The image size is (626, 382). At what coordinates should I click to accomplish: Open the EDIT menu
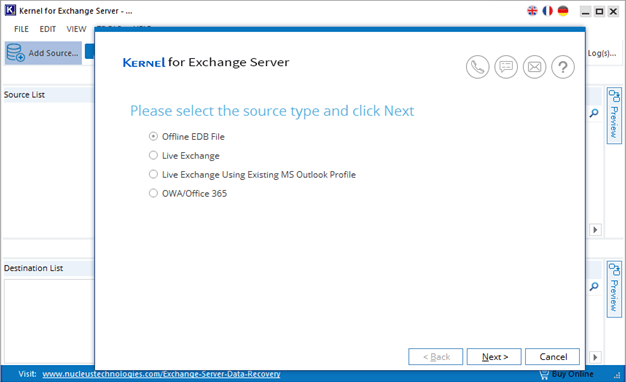pos(48,29)
